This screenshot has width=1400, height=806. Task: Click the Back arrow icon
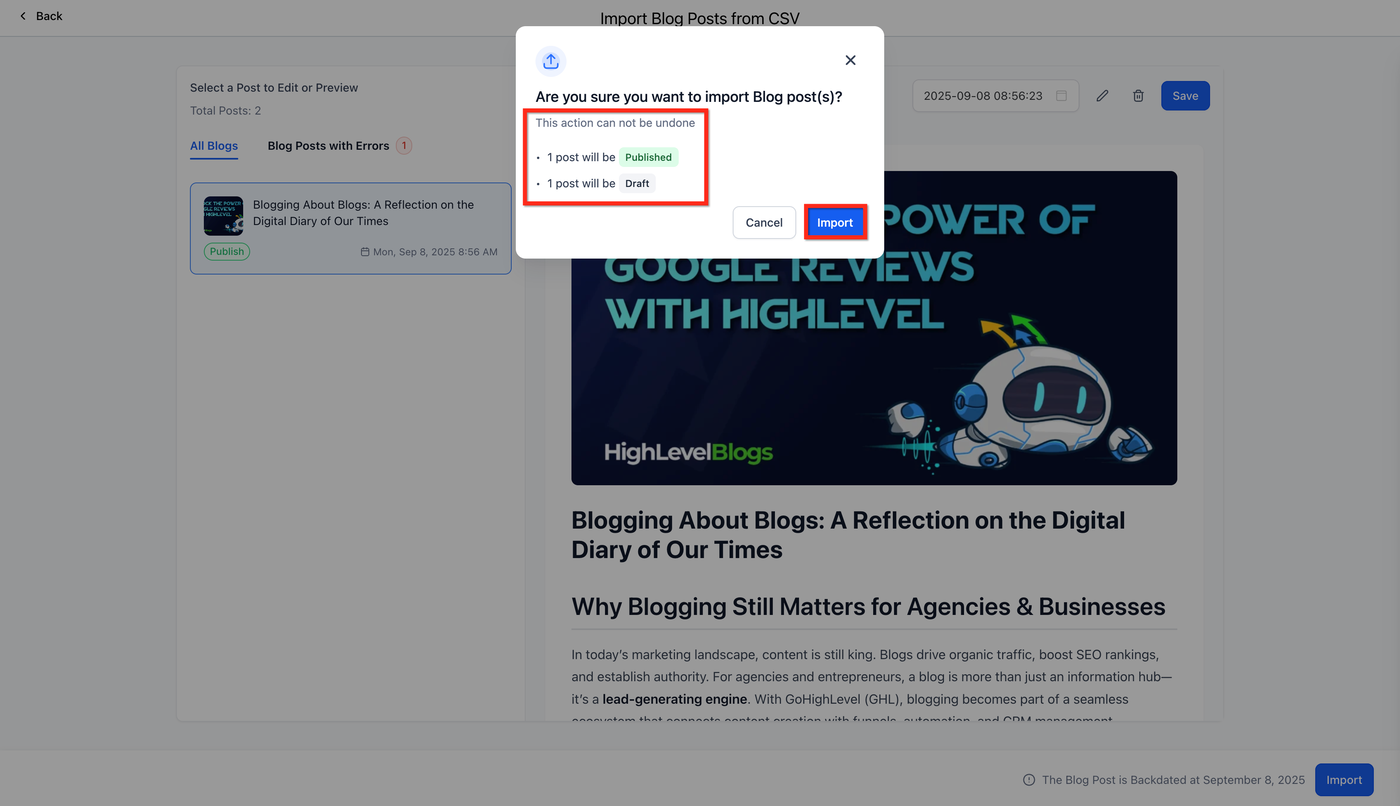click(x=23, y=16)
